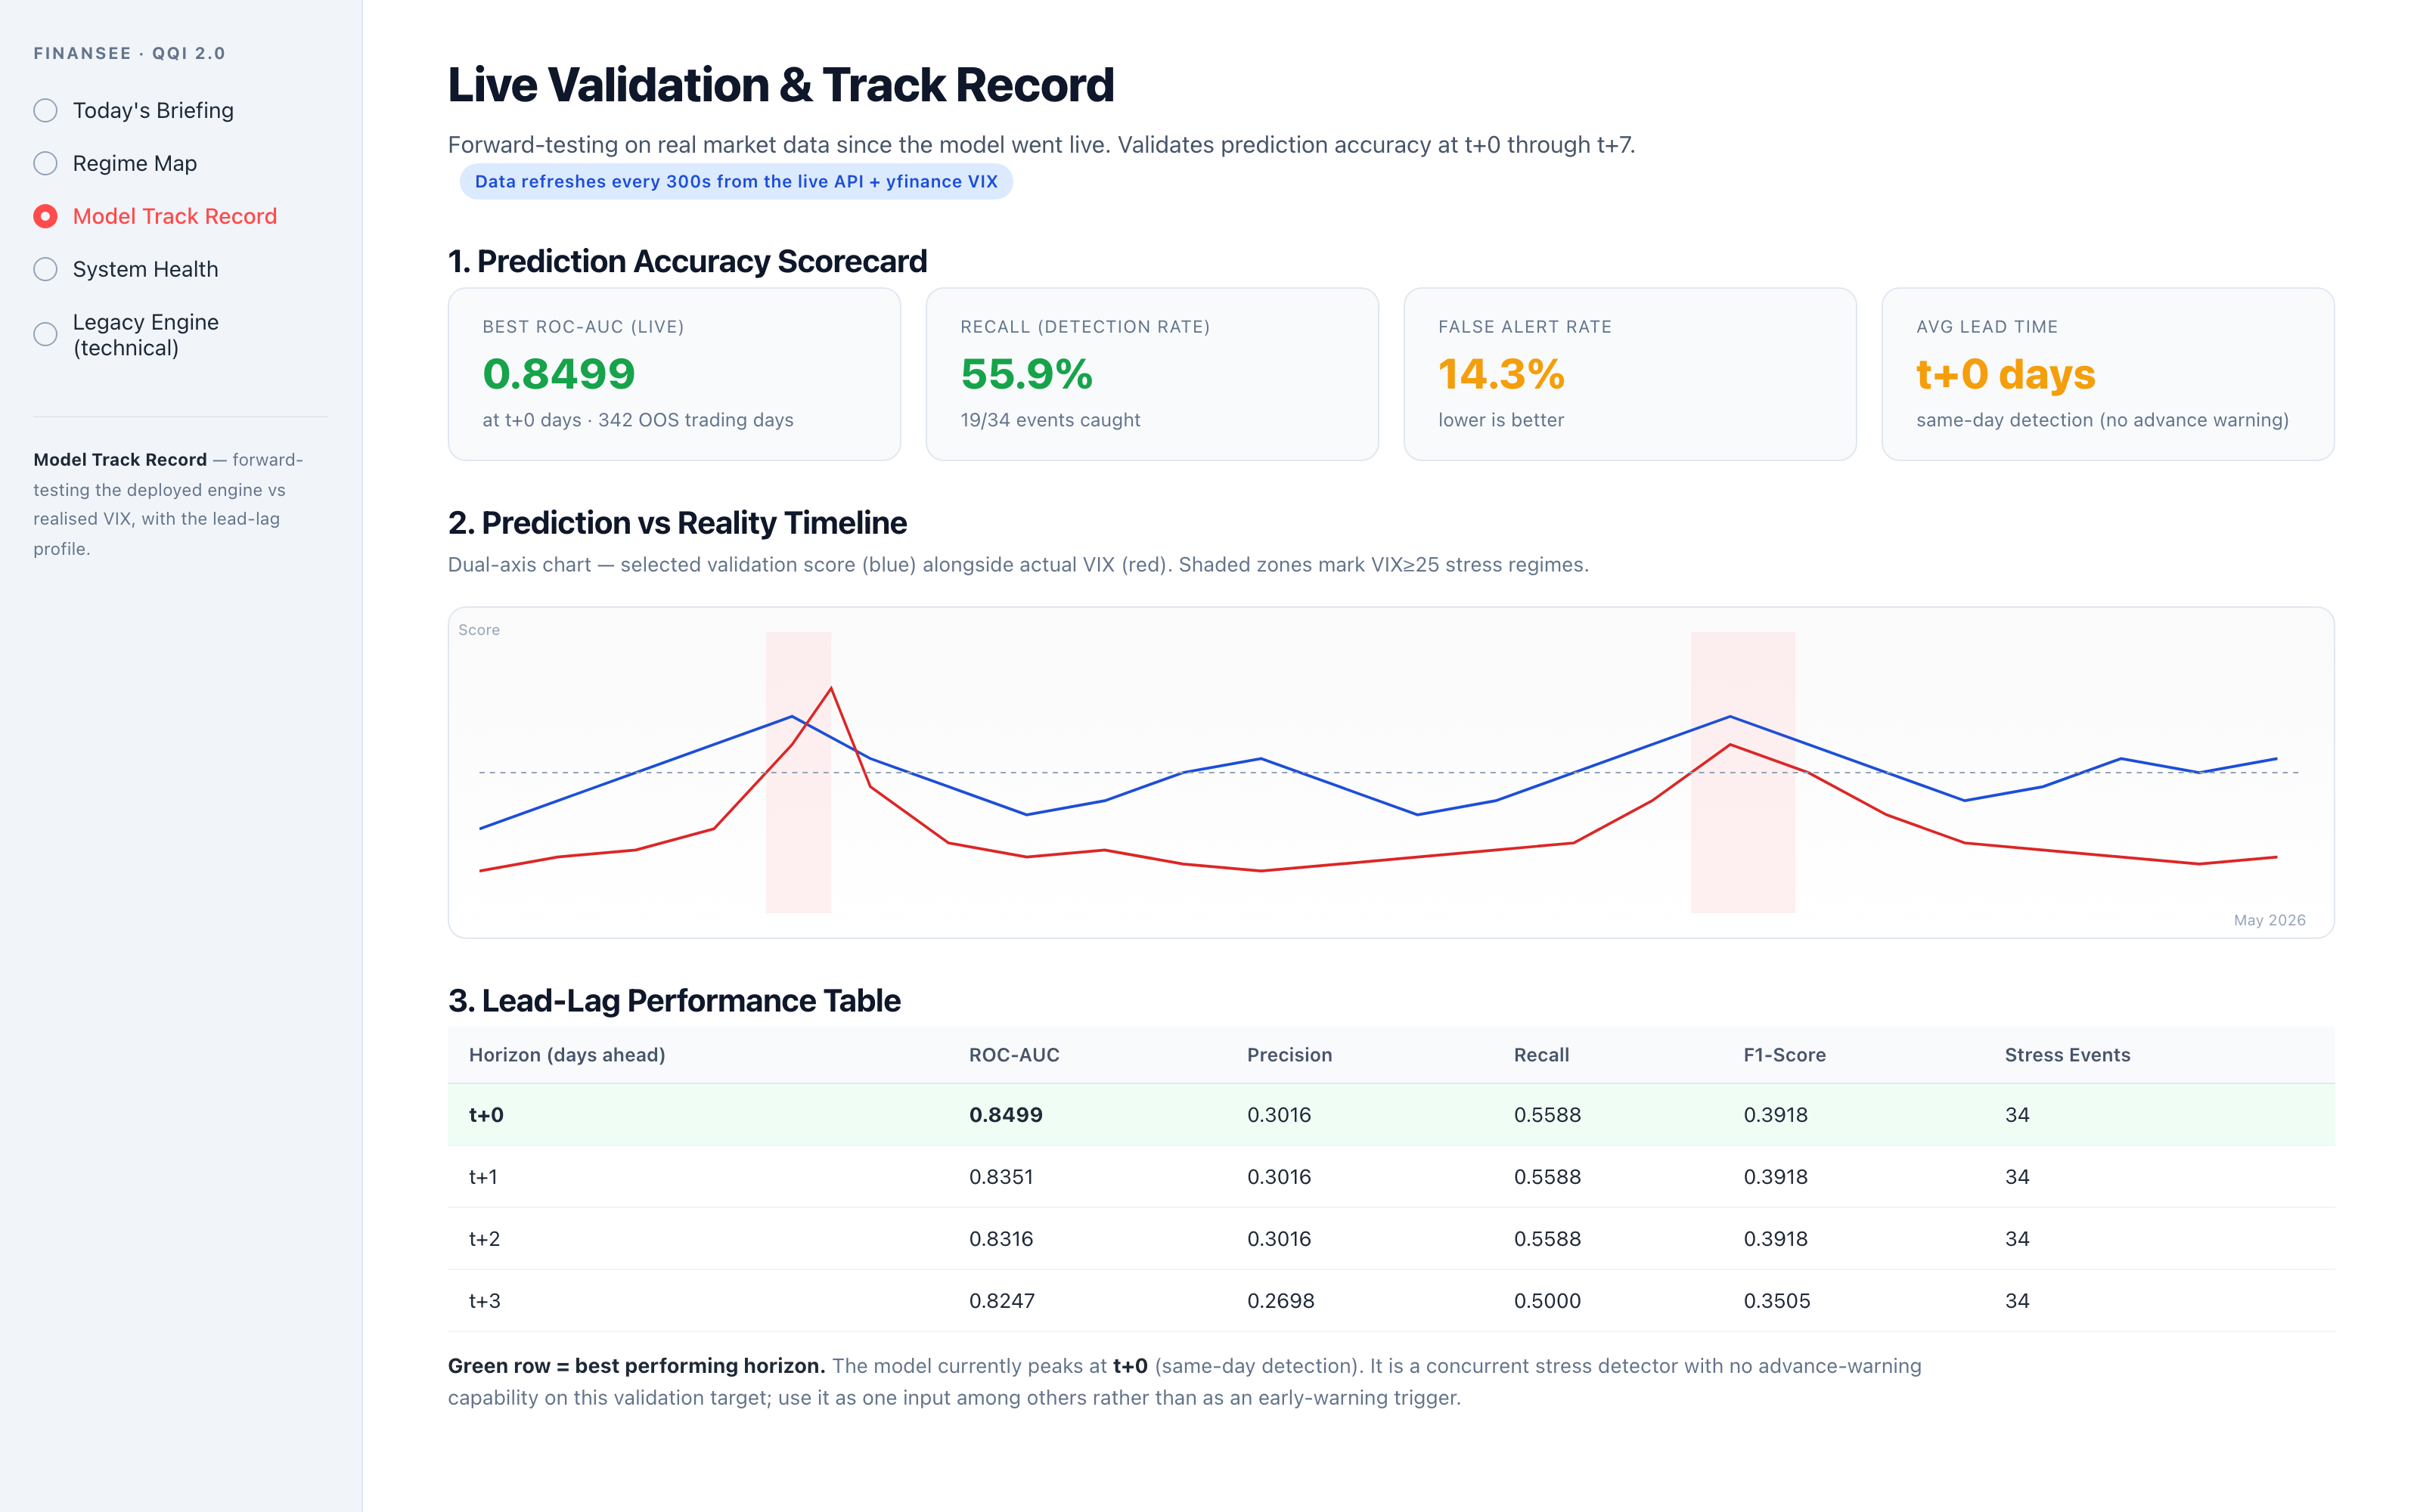2420x1512 pixels.
Task: Click the Recall value 55.9%
Action: pyautogui.click(x=1026, y=374)
